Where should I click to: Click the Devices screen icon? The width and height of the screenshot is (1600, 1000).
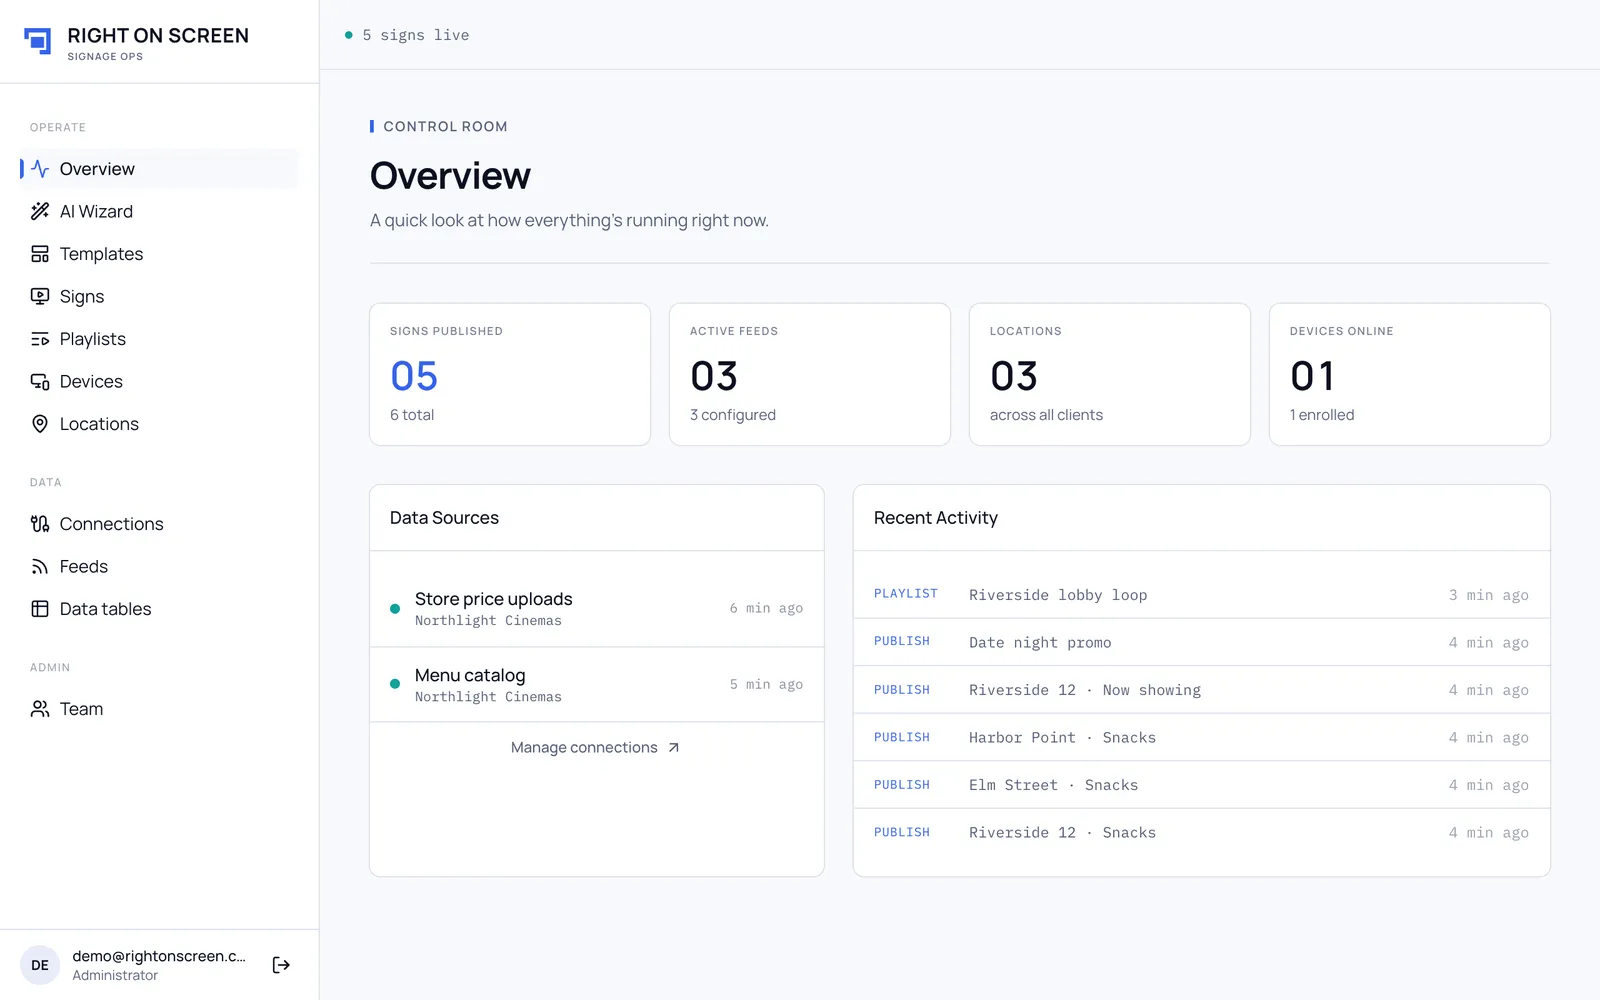[40, 381]
